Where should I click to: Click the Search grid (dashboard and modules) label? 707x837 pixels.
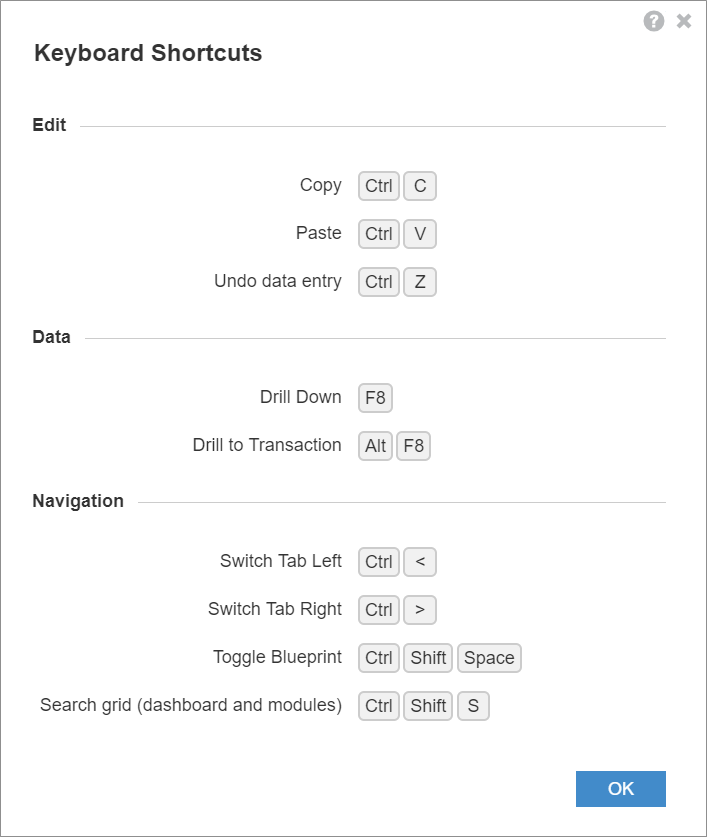pyautogui.click(x=191, y=705)
